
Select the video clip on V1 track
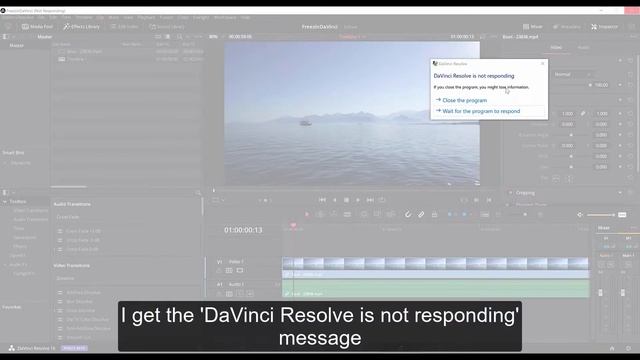click(436, 267)
